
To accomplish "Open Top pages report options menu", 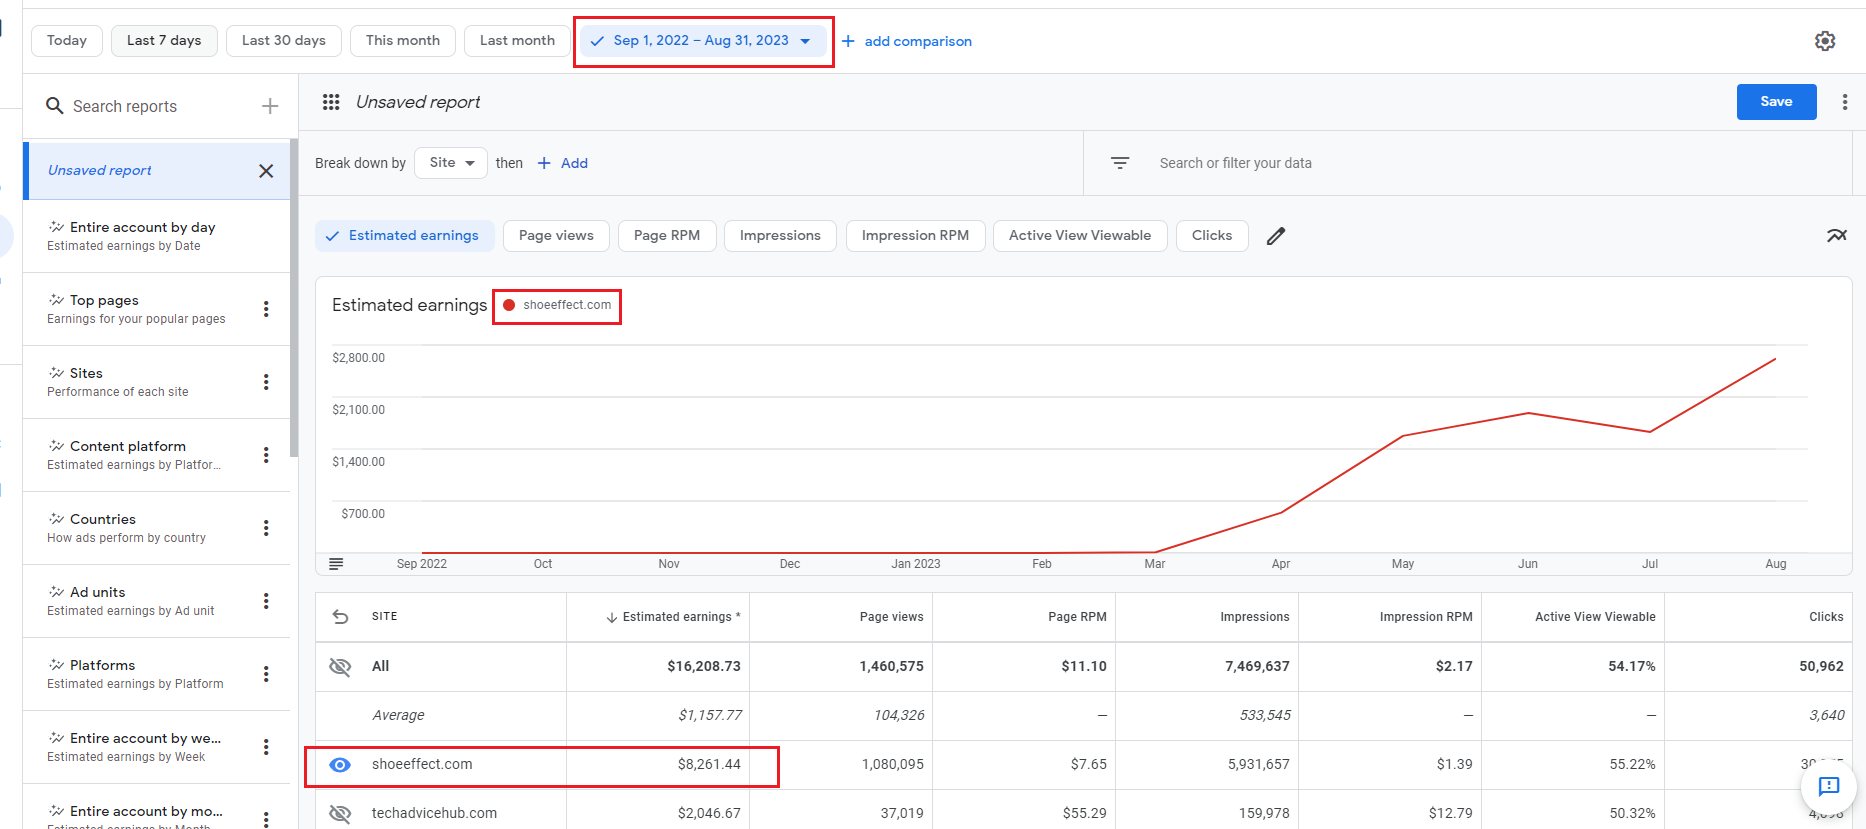I will point(266,309).
